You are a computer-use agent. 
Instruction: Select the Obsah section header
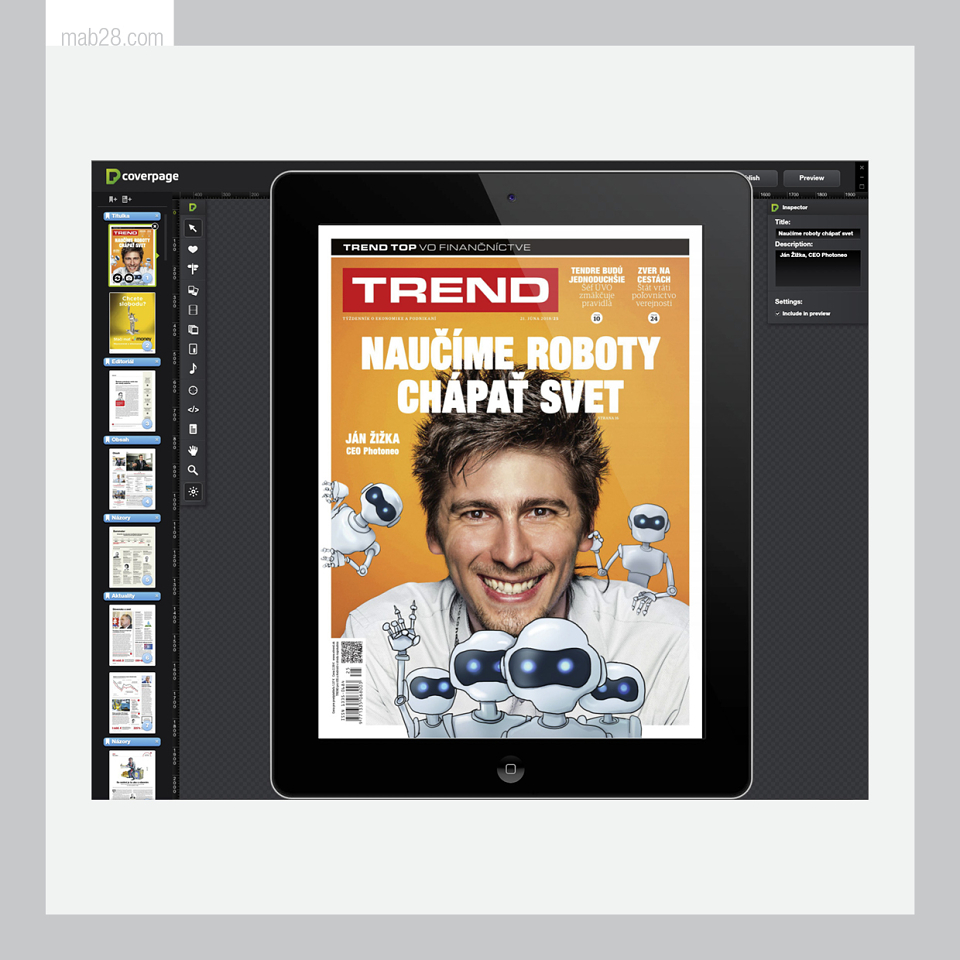pyautogui.click(x=132, y=440)
